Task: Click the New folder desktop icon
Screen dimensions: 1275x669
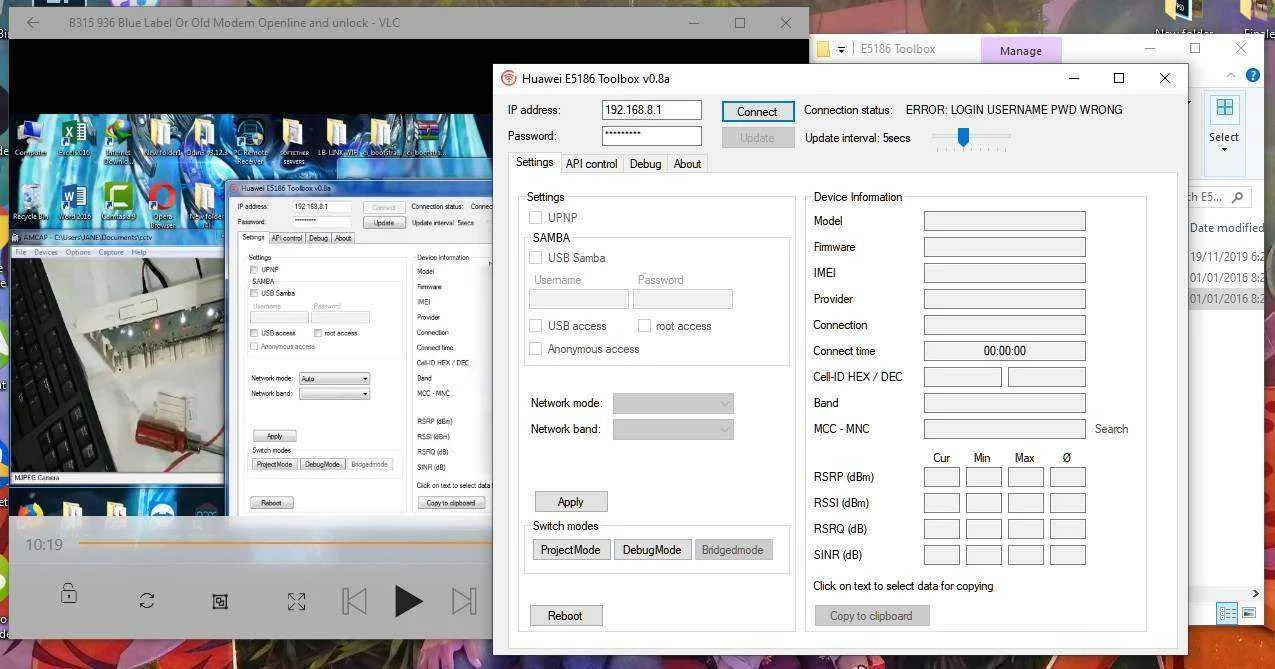Action: [x=1183, y=20]
